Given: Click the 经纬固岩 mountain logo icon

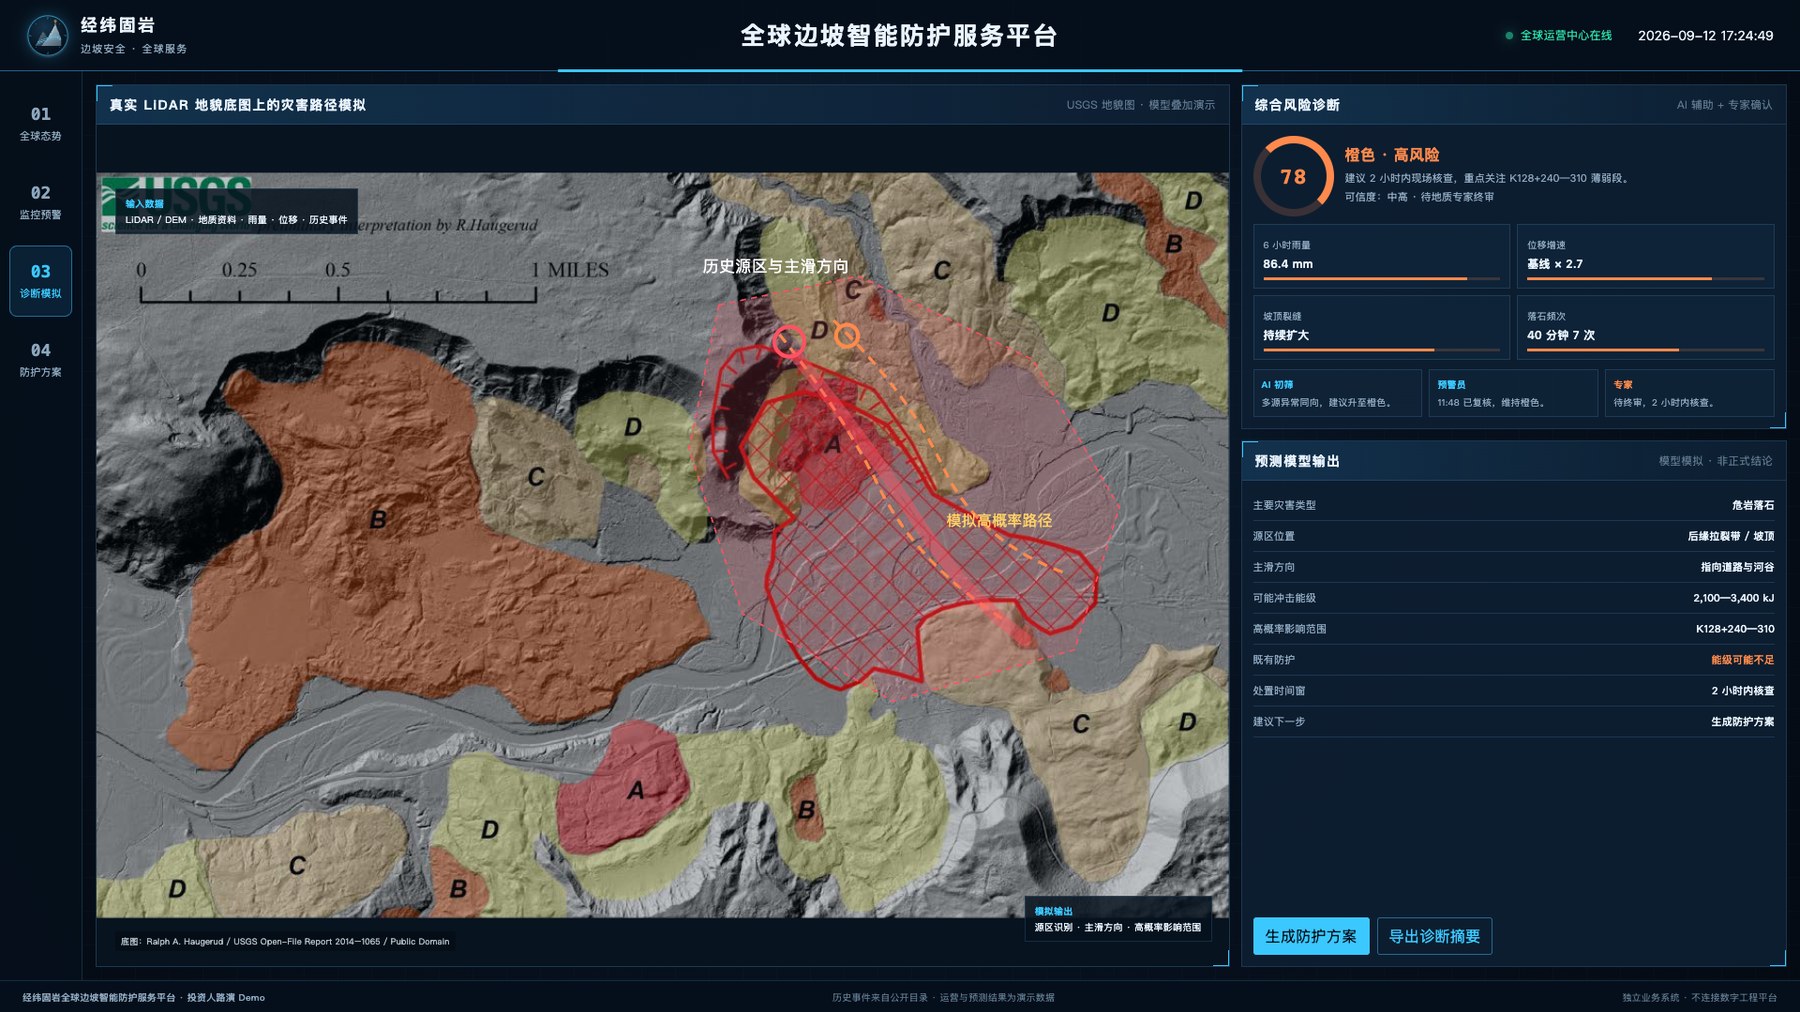Looking at the screenshot, I should click(x=47, y=35).
